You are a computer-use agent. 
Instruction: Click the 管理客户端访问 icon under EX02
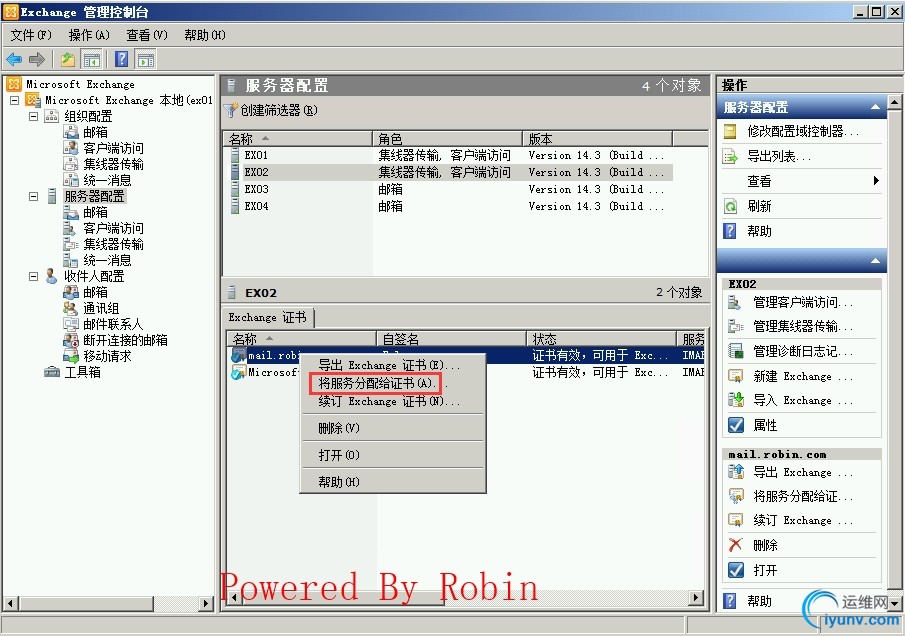click(735, 302)
